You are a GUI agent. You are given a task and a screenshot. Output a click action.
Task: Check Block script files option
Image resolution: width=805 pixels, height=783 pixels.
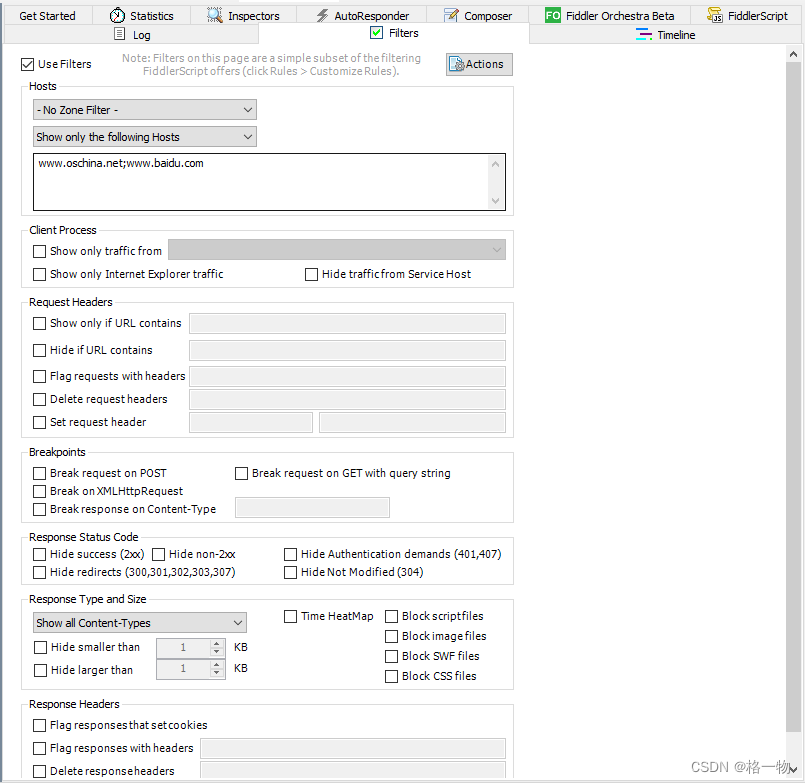pos(391,616)
